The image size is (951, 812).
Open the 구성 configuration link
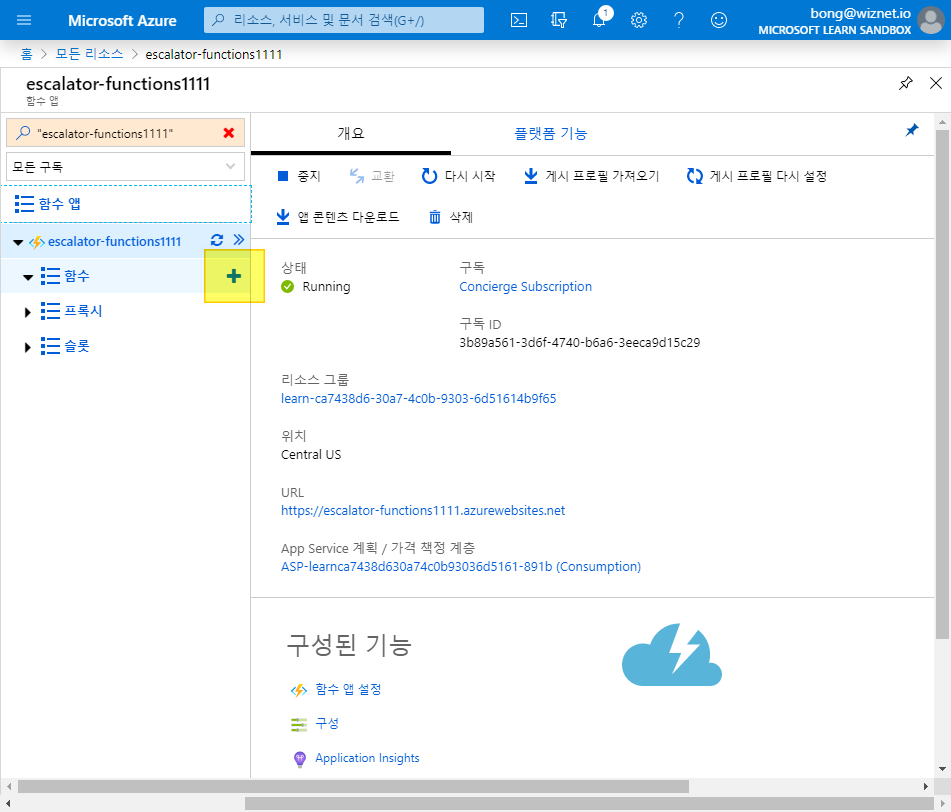pyautogui.click(x=327, y=723)
